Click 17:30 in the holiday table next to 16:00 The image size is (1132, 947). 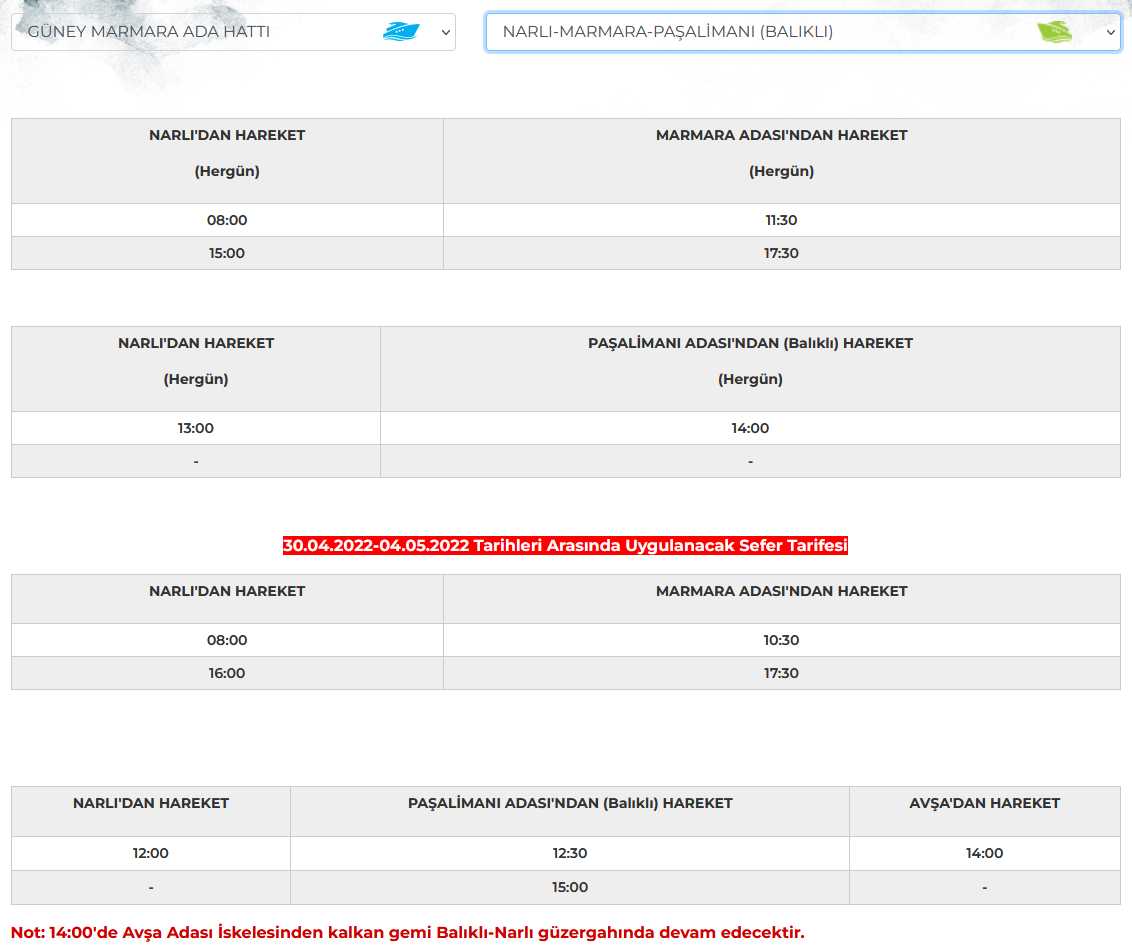[781, 673]
